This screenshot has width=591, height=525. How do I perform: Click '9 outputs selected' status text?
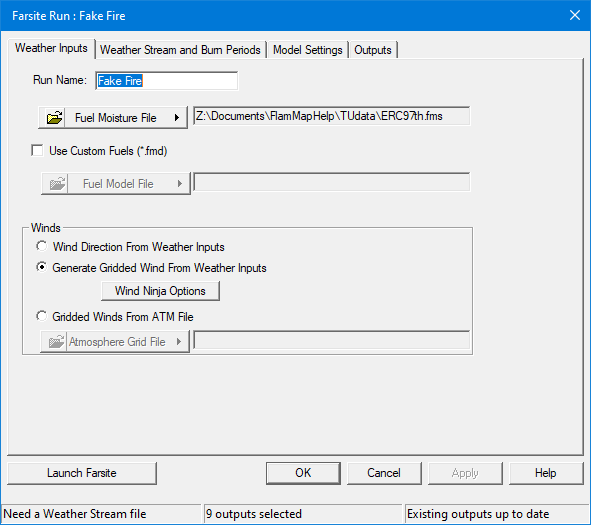pos(254,514)
